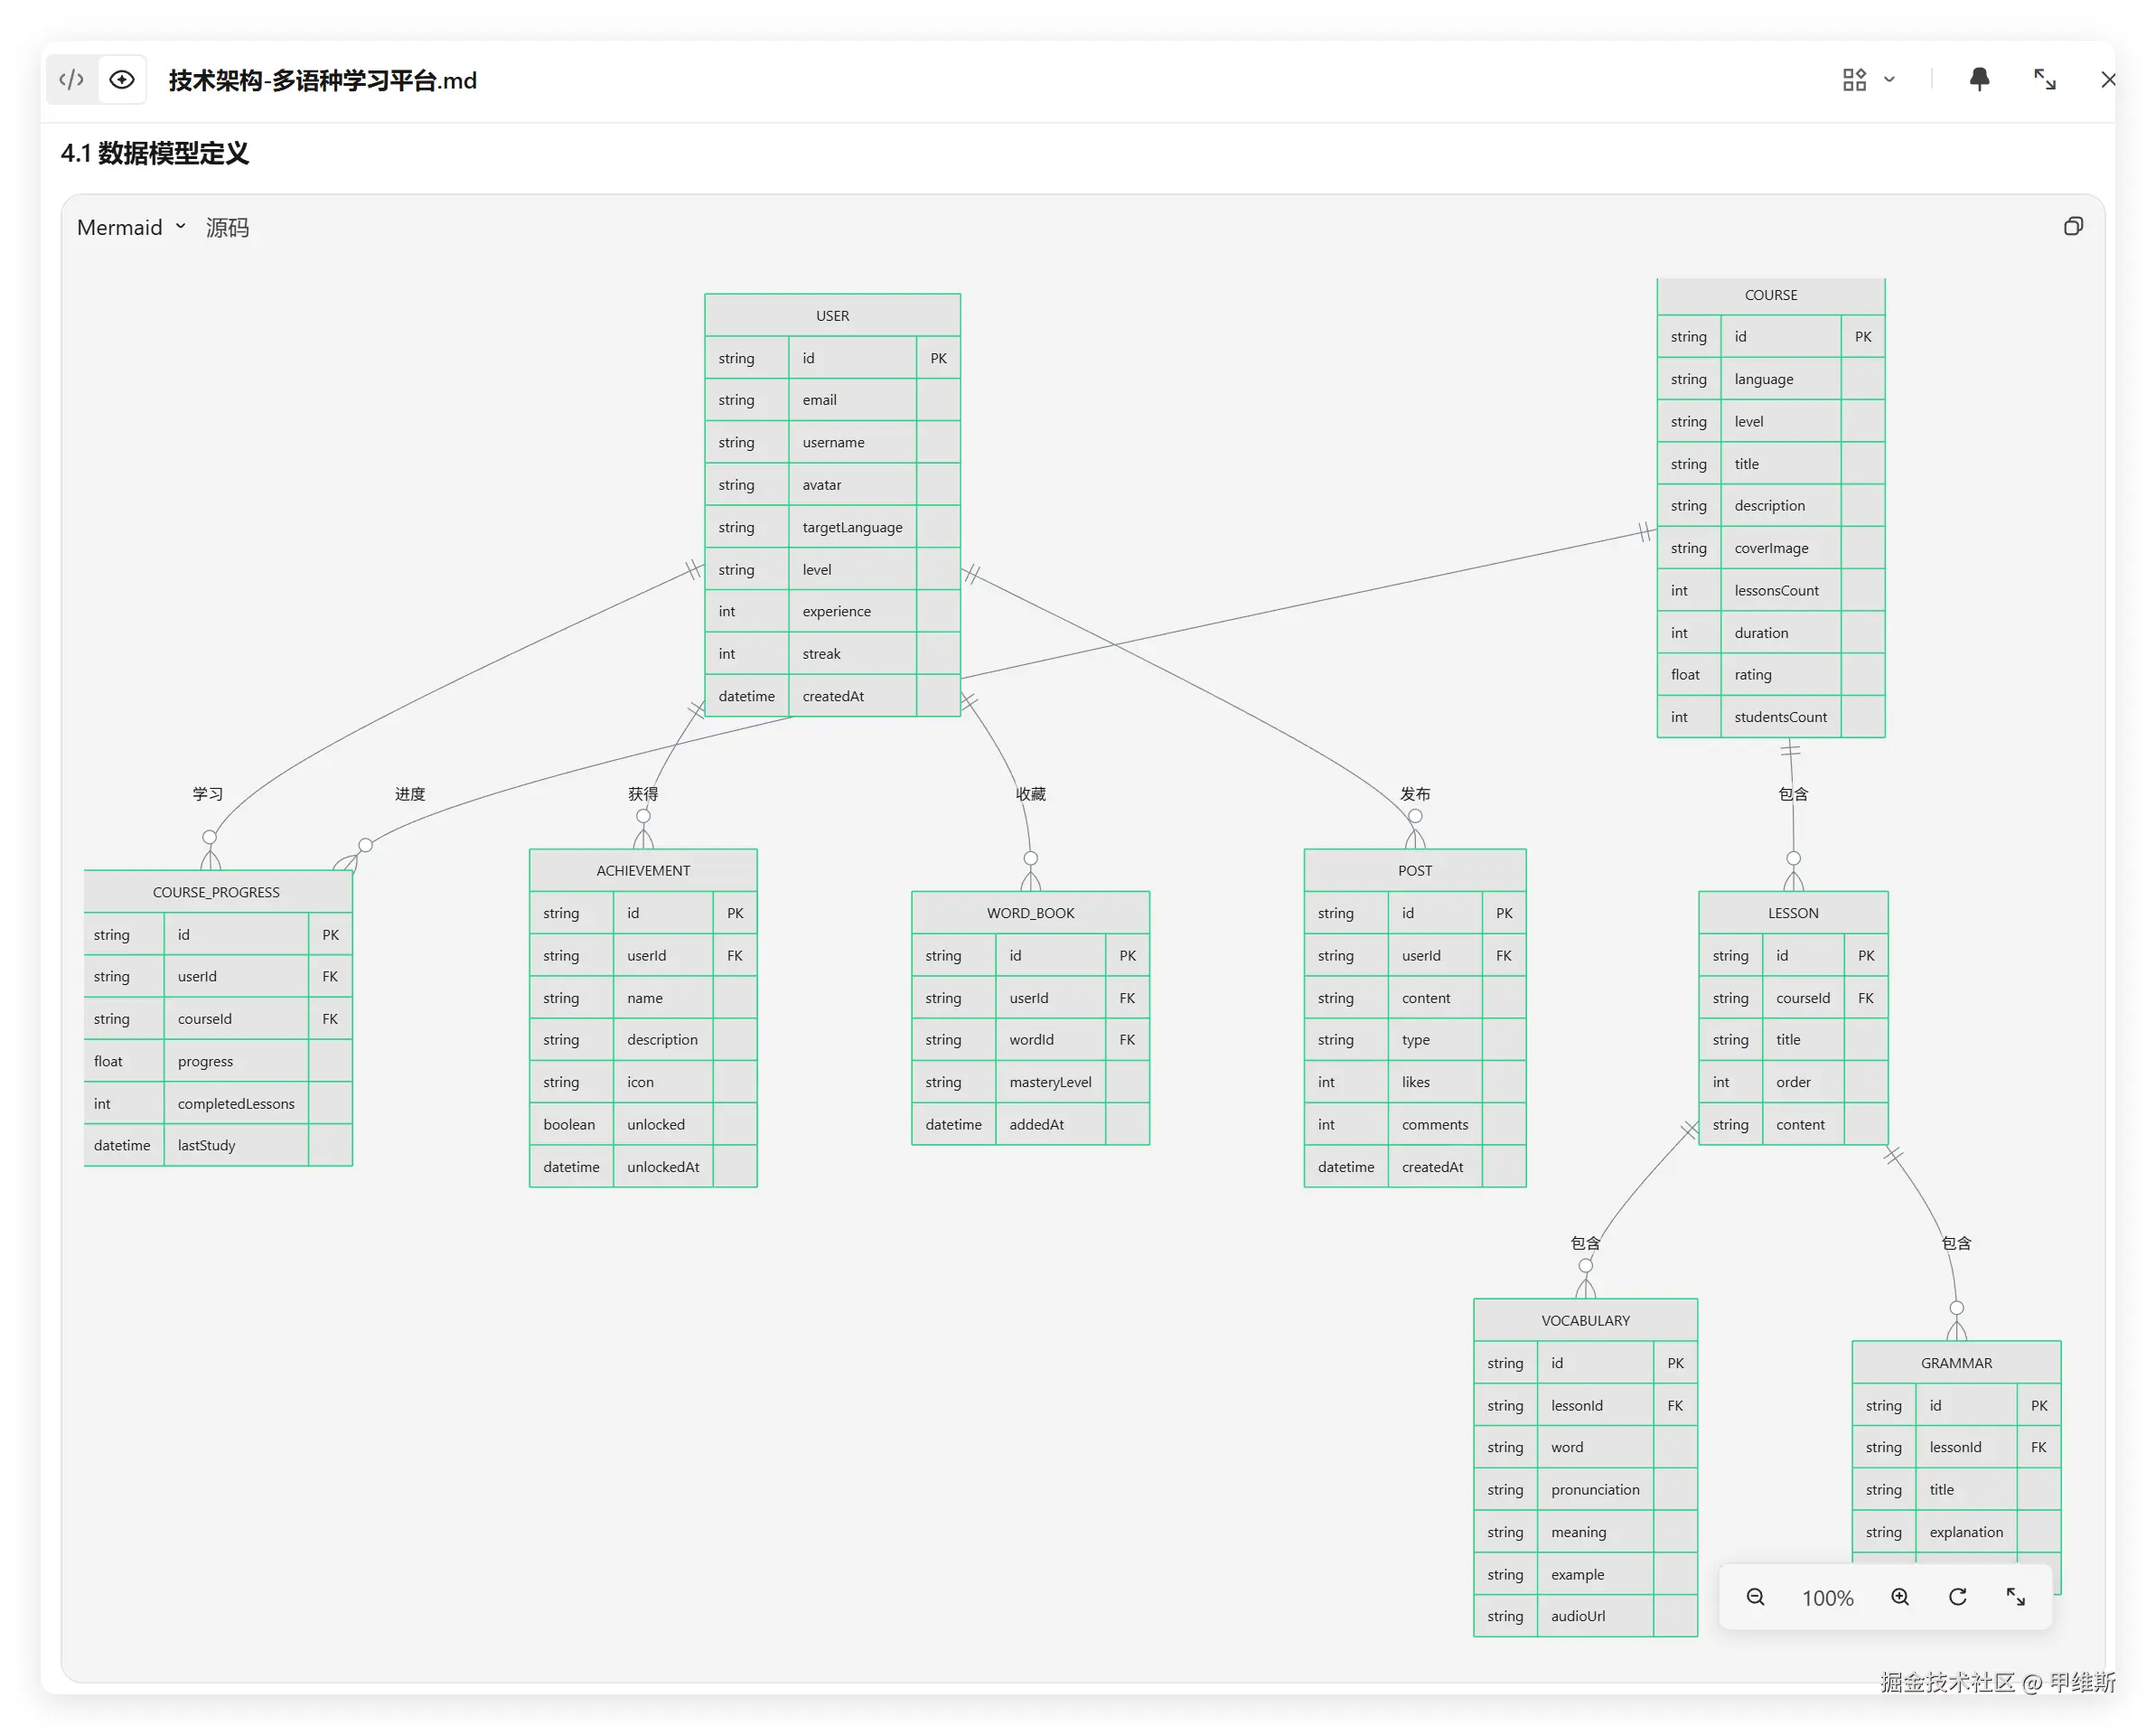
Task: Click completedLessons in COURSE_PROGRESS
Action: (x=236, y=1103)
